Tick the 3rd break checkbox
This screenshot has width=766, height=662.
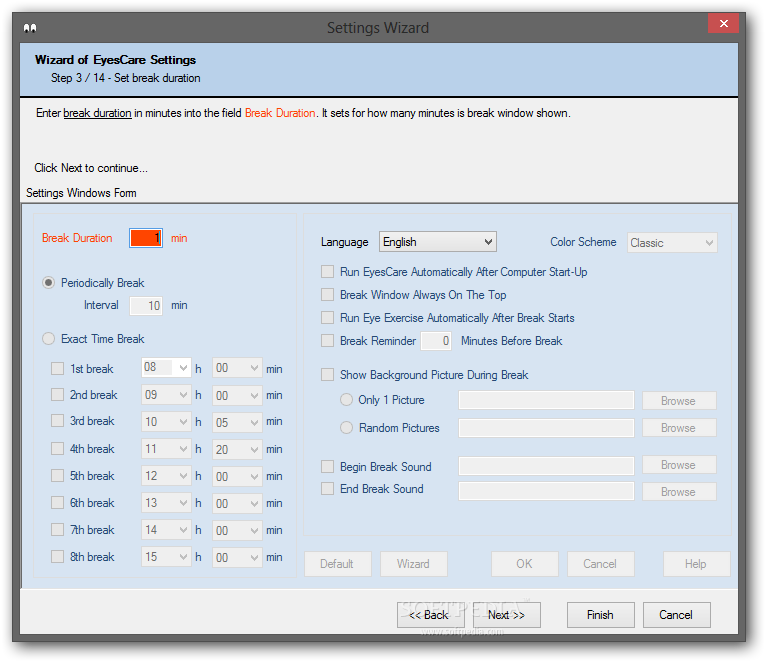click(58, 421)
